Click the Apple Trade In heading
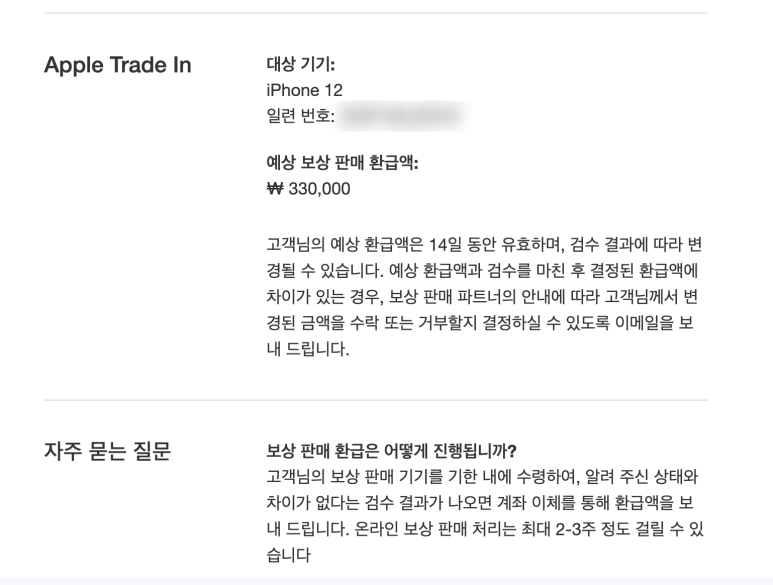This screenshot has width=773, height=585. click(118, 66)
